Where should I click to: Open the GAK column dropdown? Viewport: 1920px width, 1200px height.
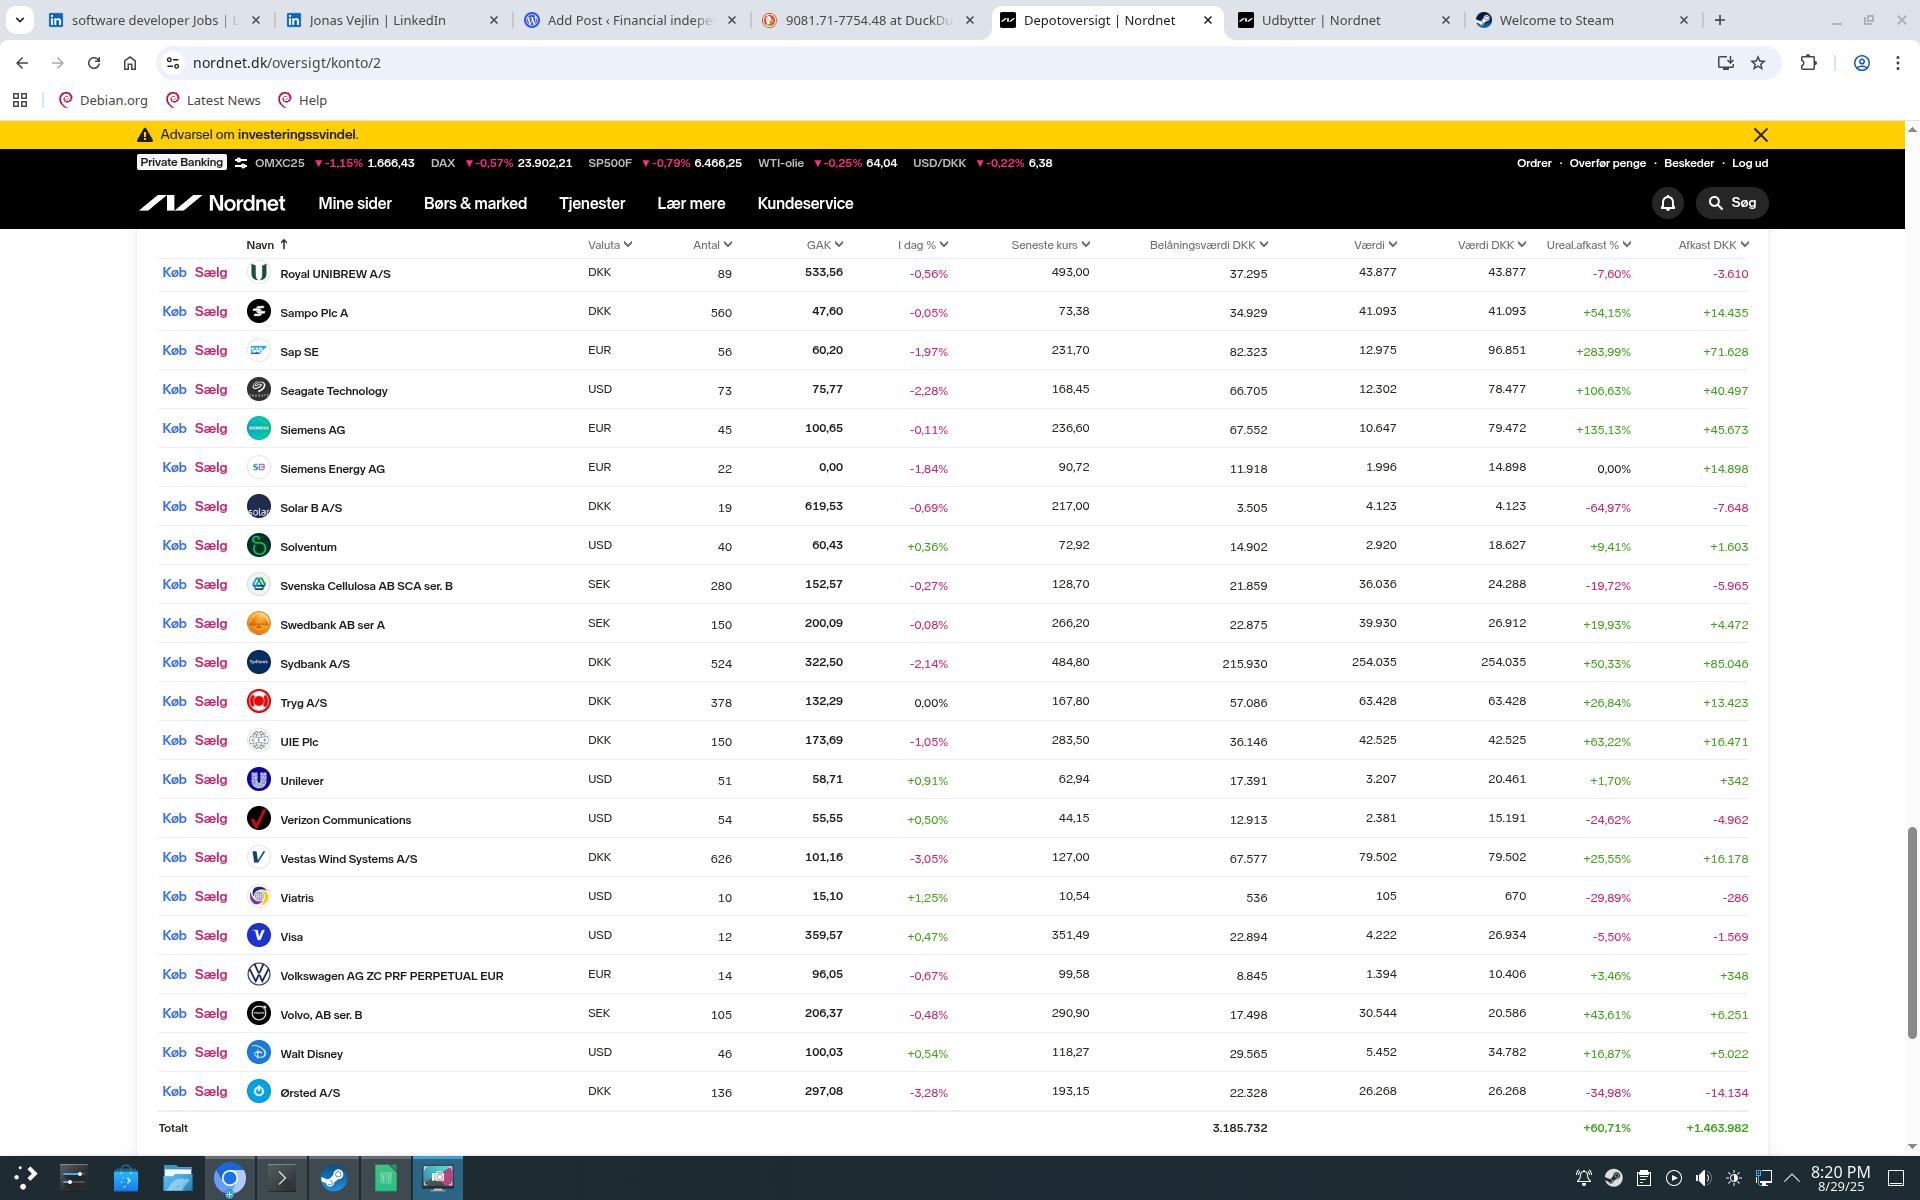click(825, 245)
